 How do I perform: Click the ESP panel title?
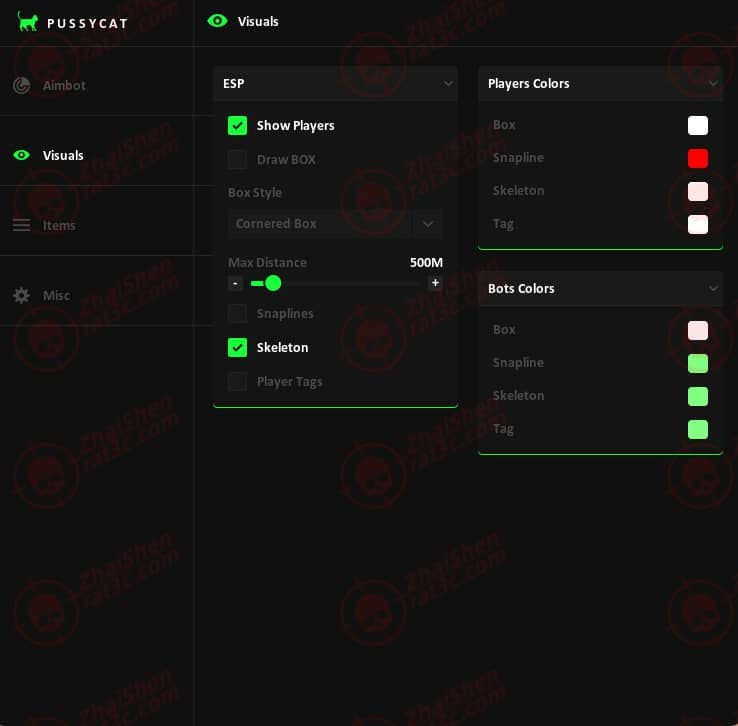[233, 84]
